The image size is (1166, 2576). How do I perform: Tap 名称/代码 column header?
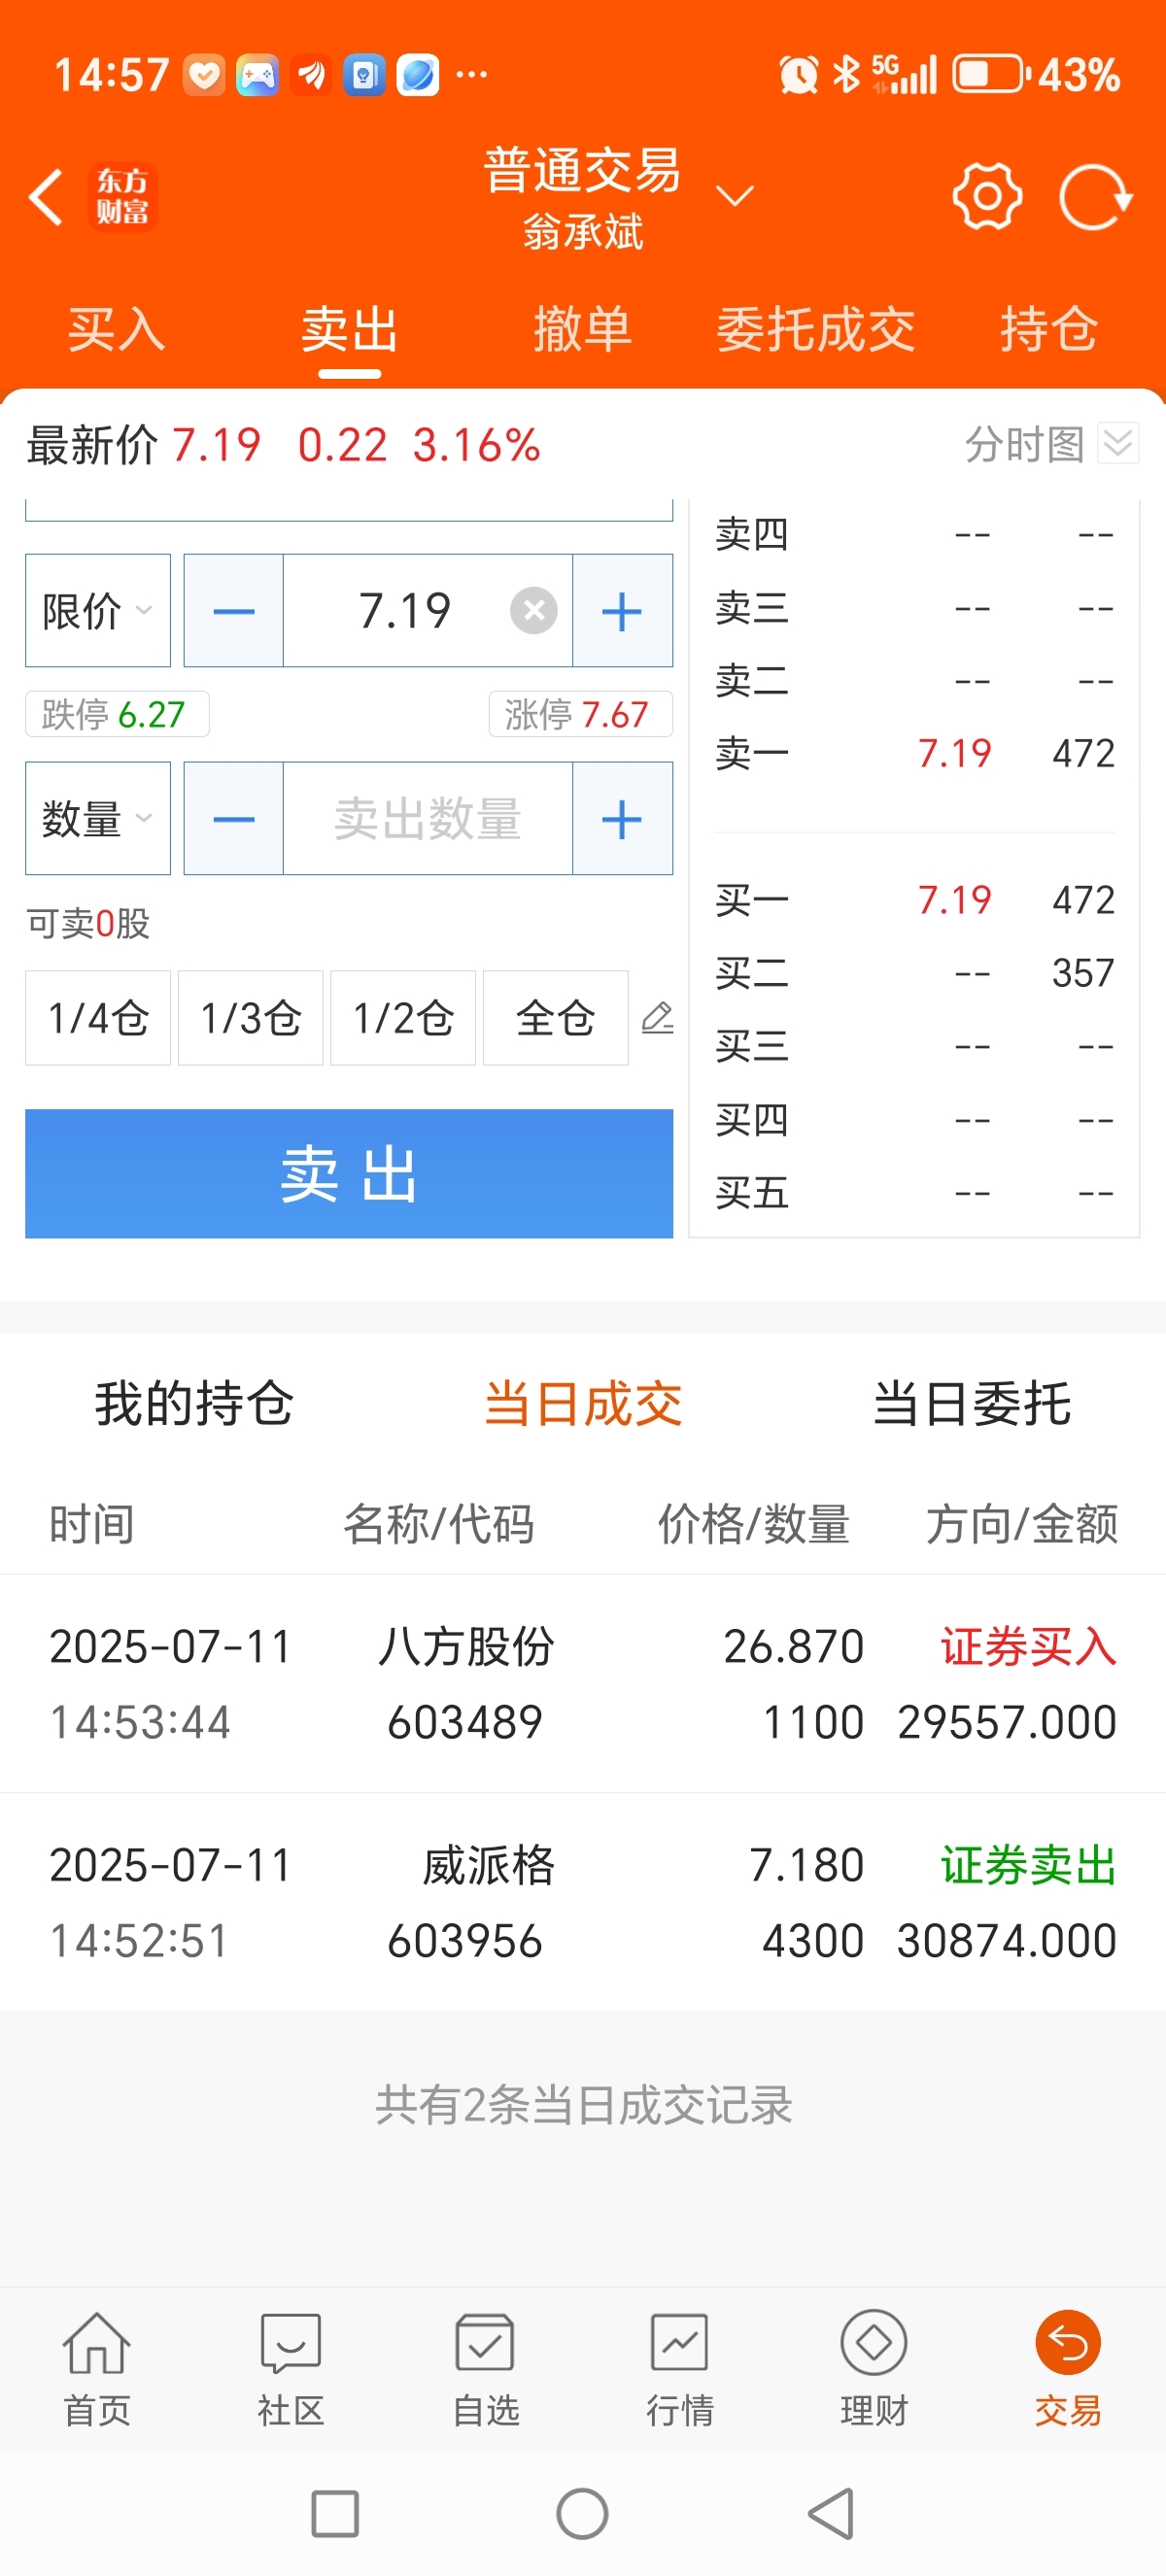(438, 1524)
